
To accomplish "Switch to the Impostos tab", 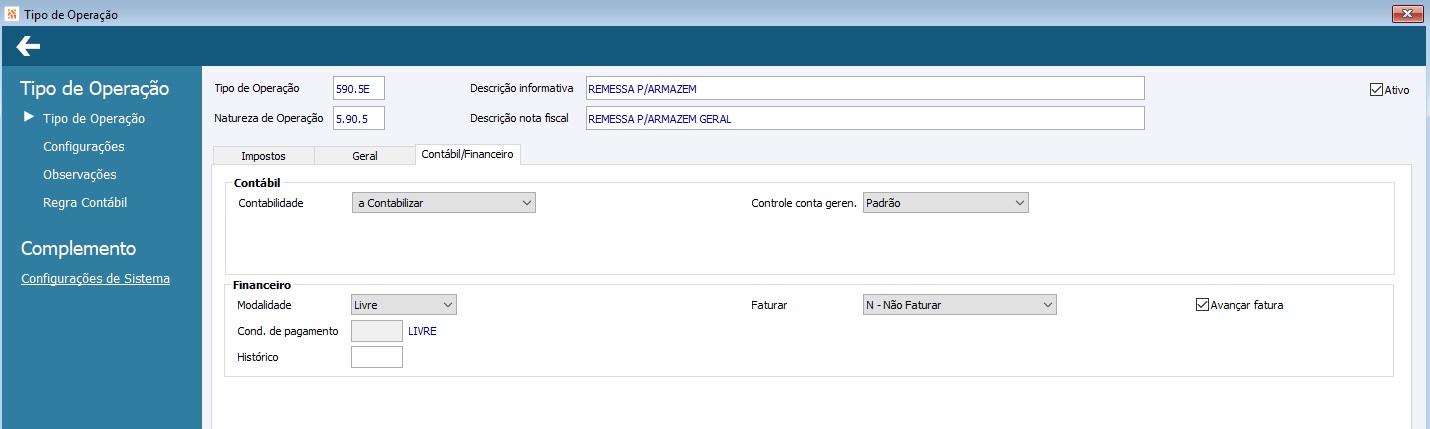I will pos(264,156).
